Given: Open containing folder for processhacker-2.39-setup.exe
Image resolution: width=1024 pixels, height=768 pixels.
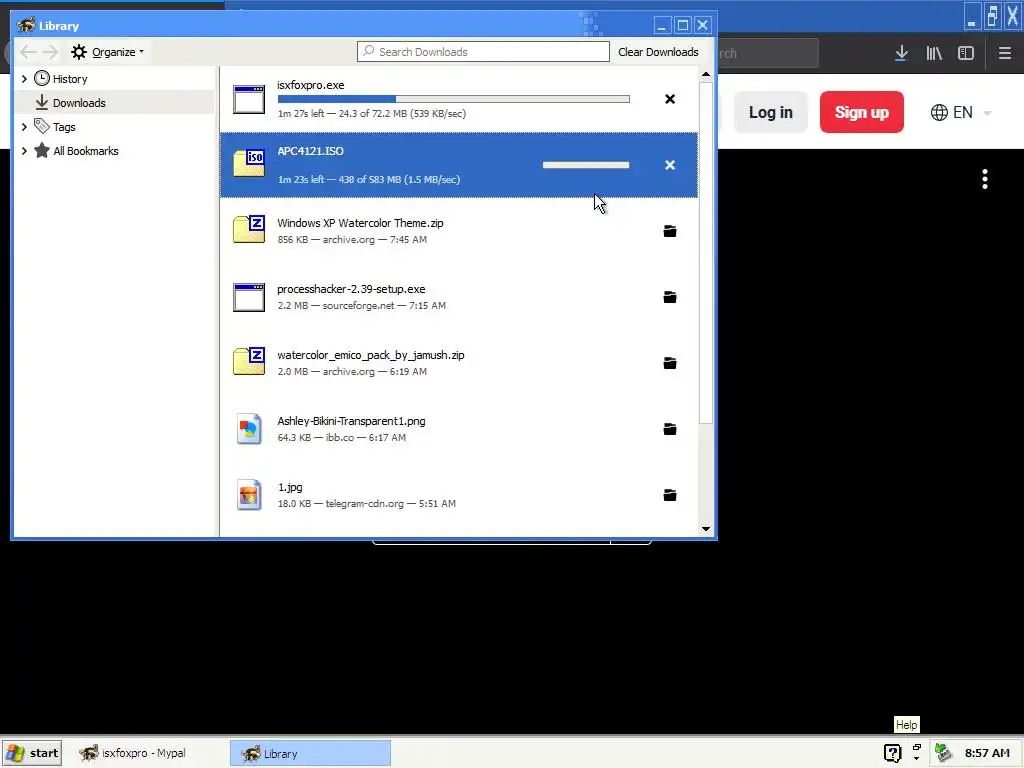Looking at the screenshot, I should point(669,297).
